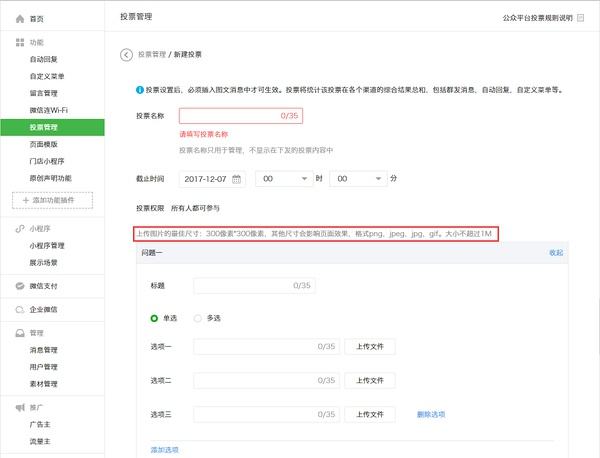Click the 微信支付 icon
Screen dimensions: 600x458
point(20,286)
